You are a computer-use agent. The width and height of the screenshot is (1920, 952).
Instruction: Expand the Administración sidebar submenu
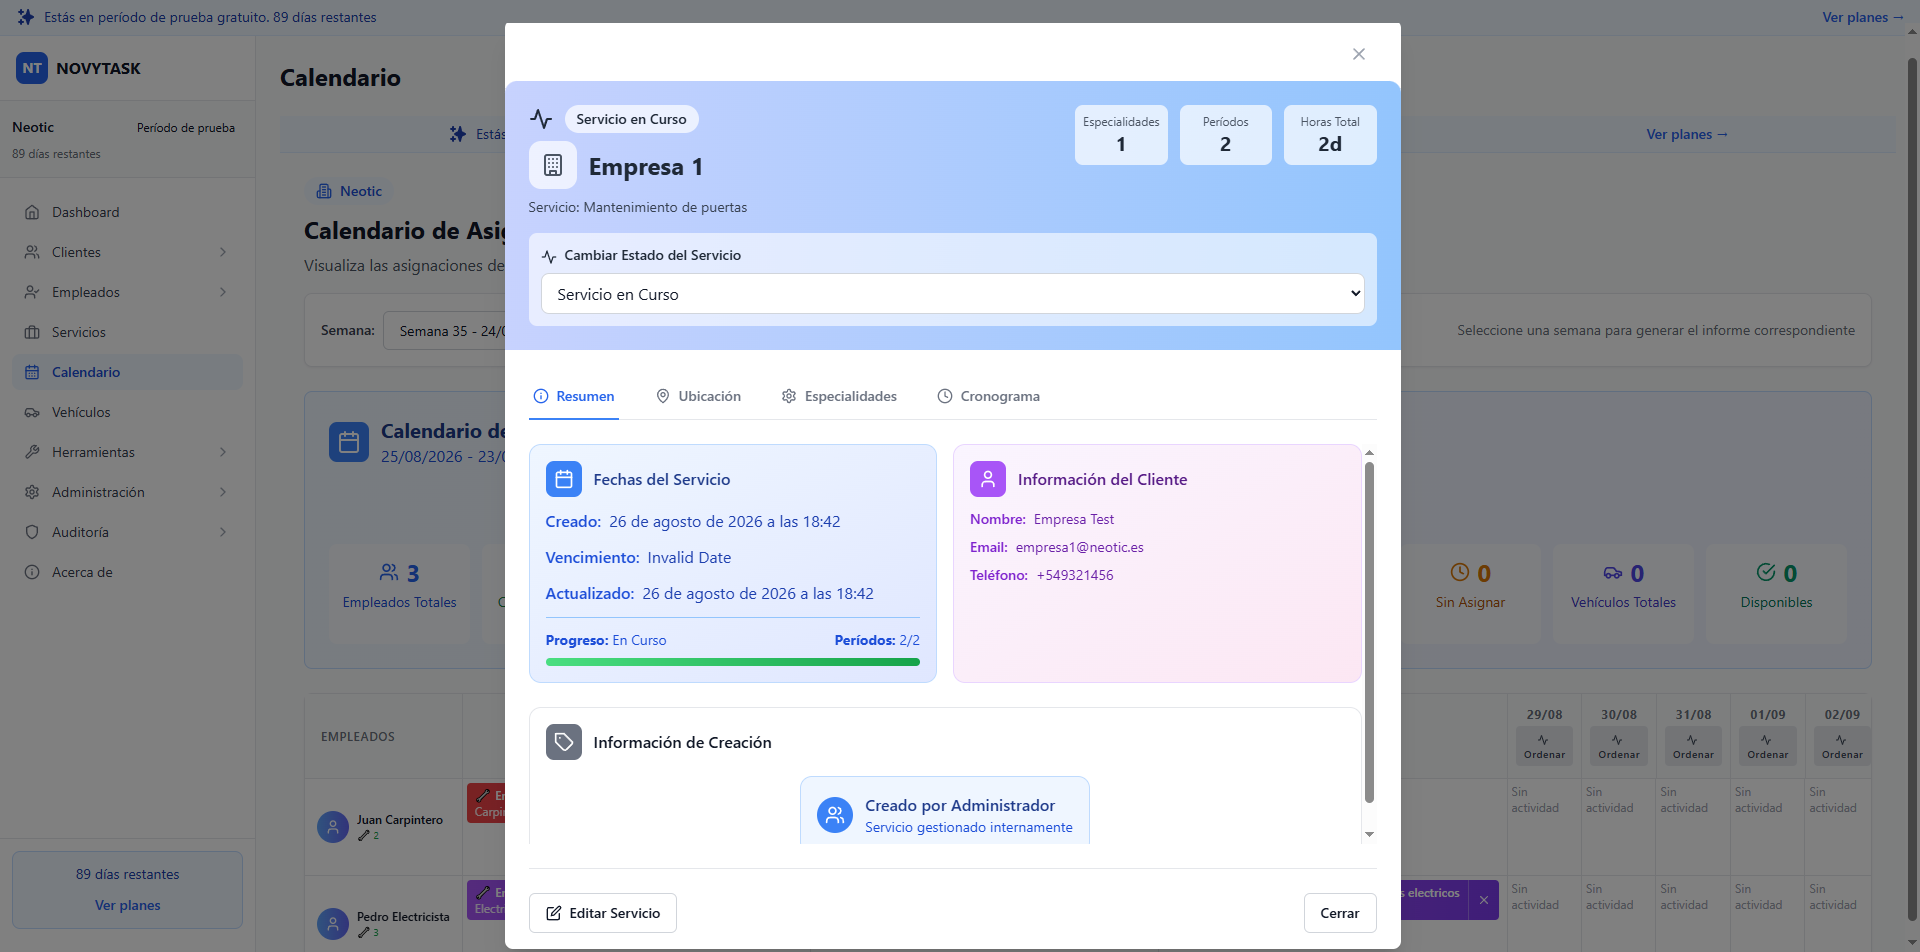click(x=223, y=492)
